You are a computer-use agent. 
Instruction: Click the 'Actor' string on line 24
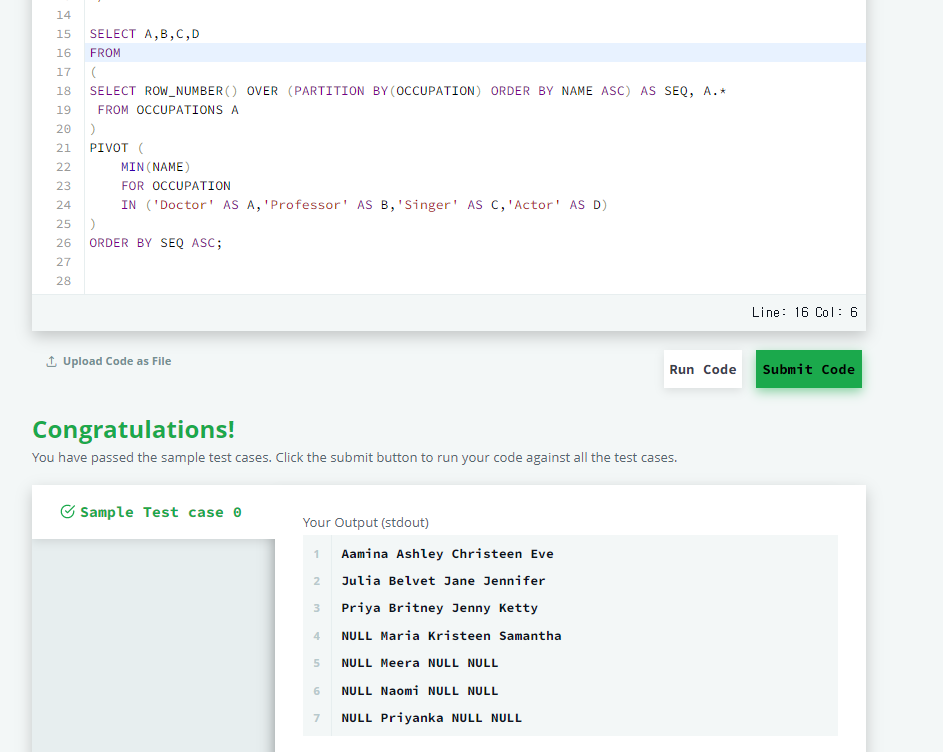[x=534, y=205]
